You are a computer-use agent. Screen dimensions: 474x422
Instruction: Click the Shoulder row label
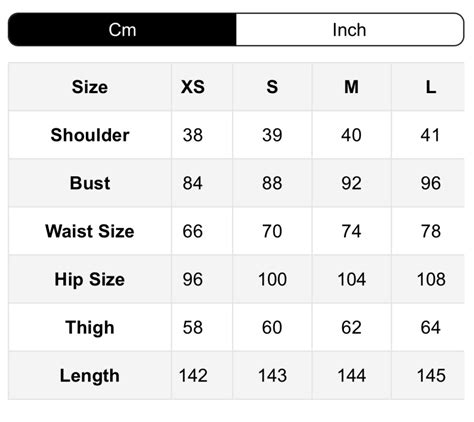90,135
